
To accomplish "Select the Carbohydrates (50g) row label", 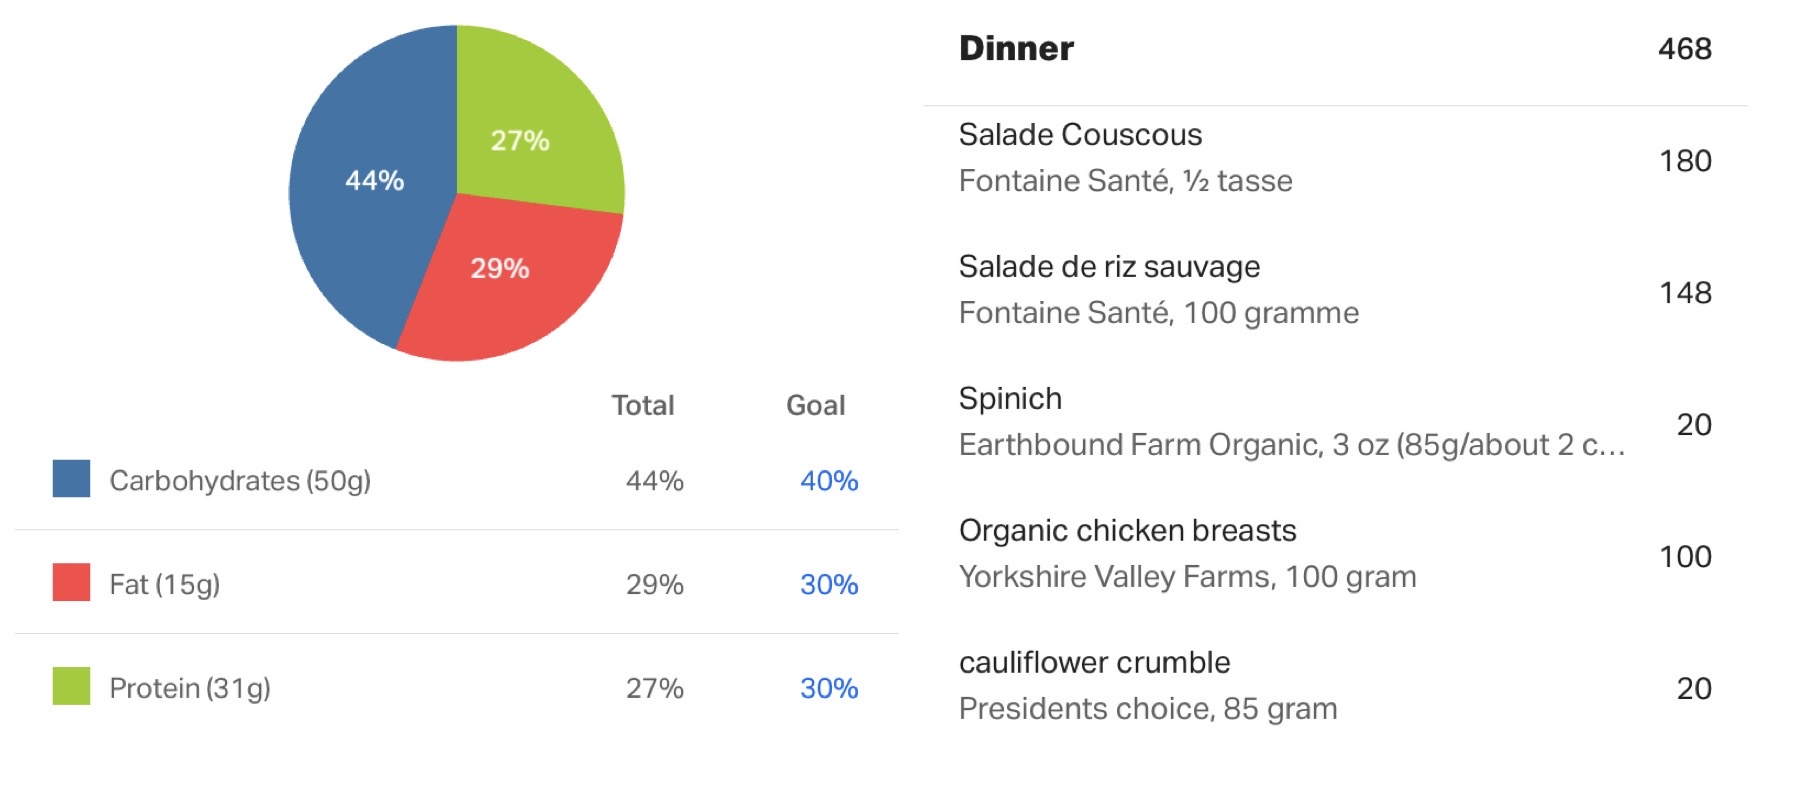I will pyautogui.click(x=240, y=481).
